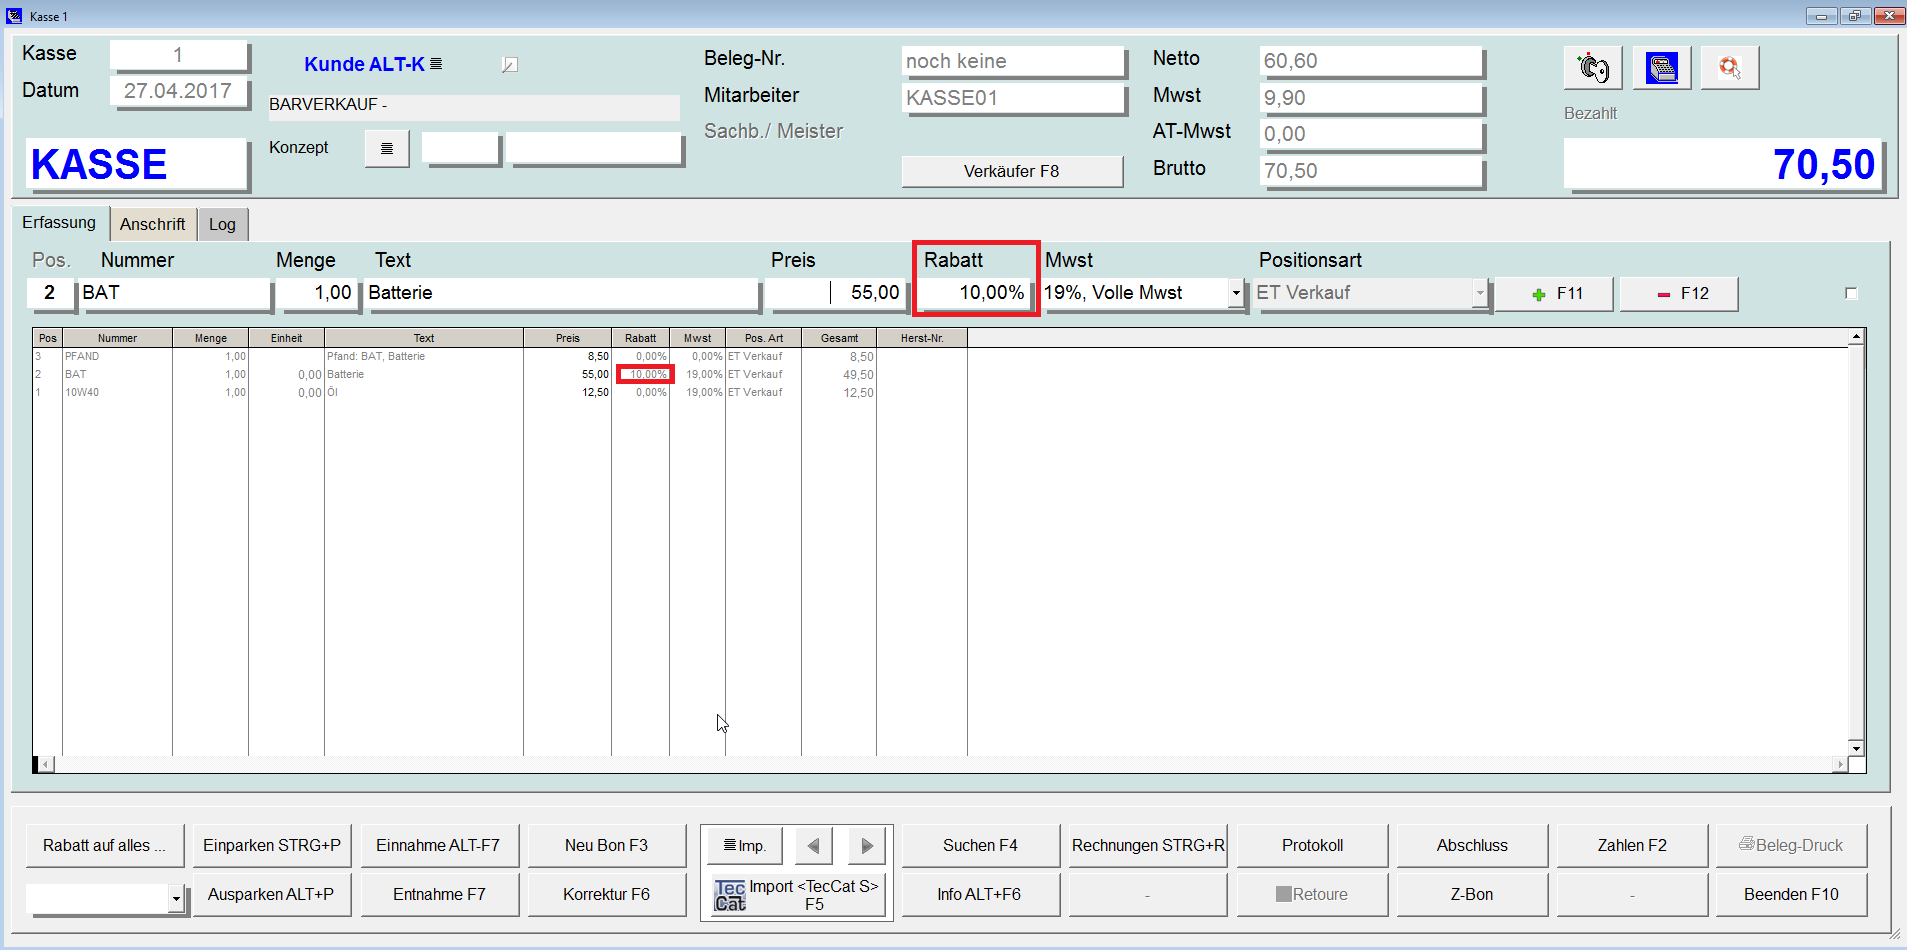Click Info ALT+F6 button
Viewport: 1907px width, 950px height.
tap(979, 894)
